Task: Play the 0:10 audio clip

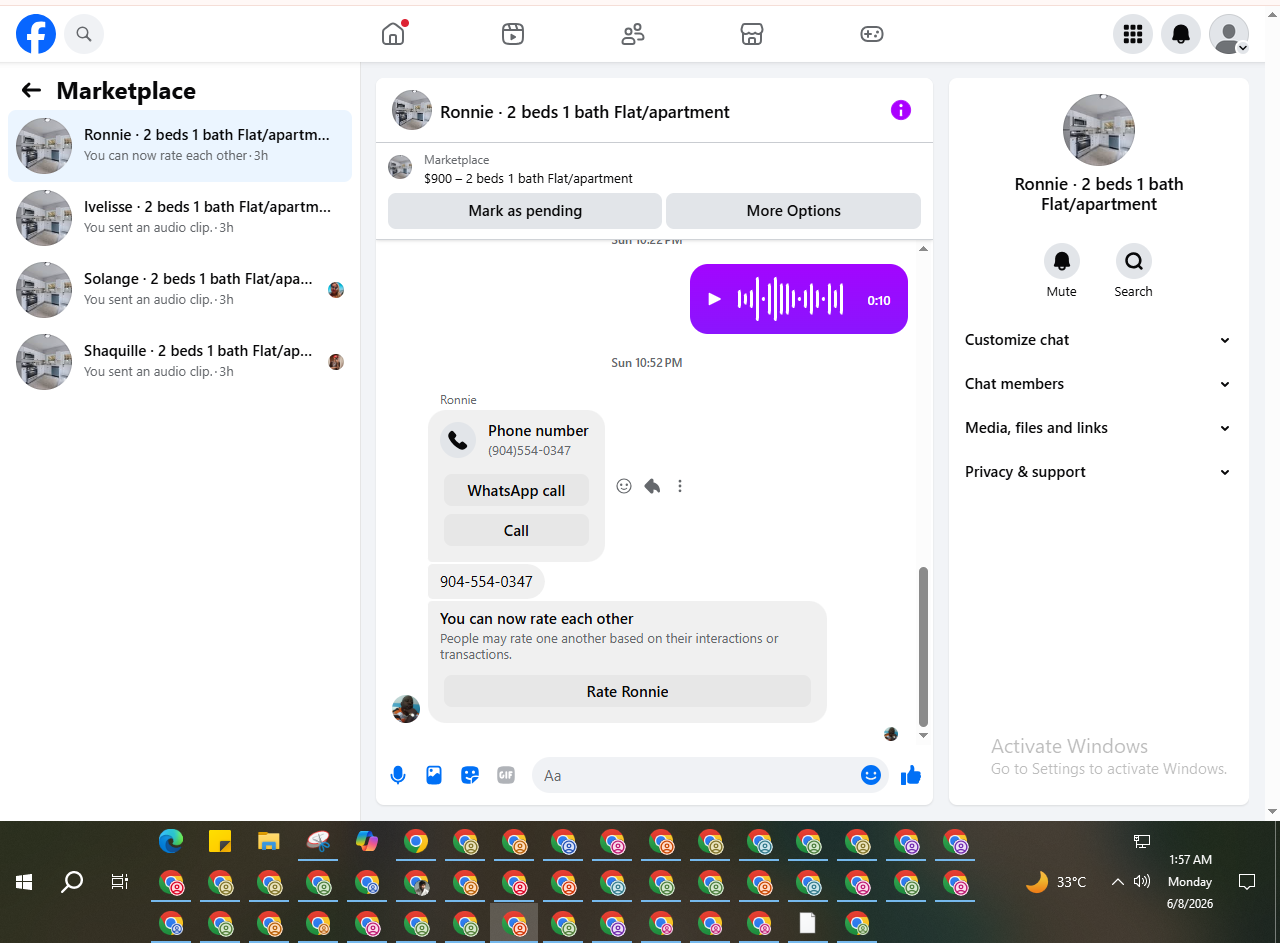Action: click(714, 299)
